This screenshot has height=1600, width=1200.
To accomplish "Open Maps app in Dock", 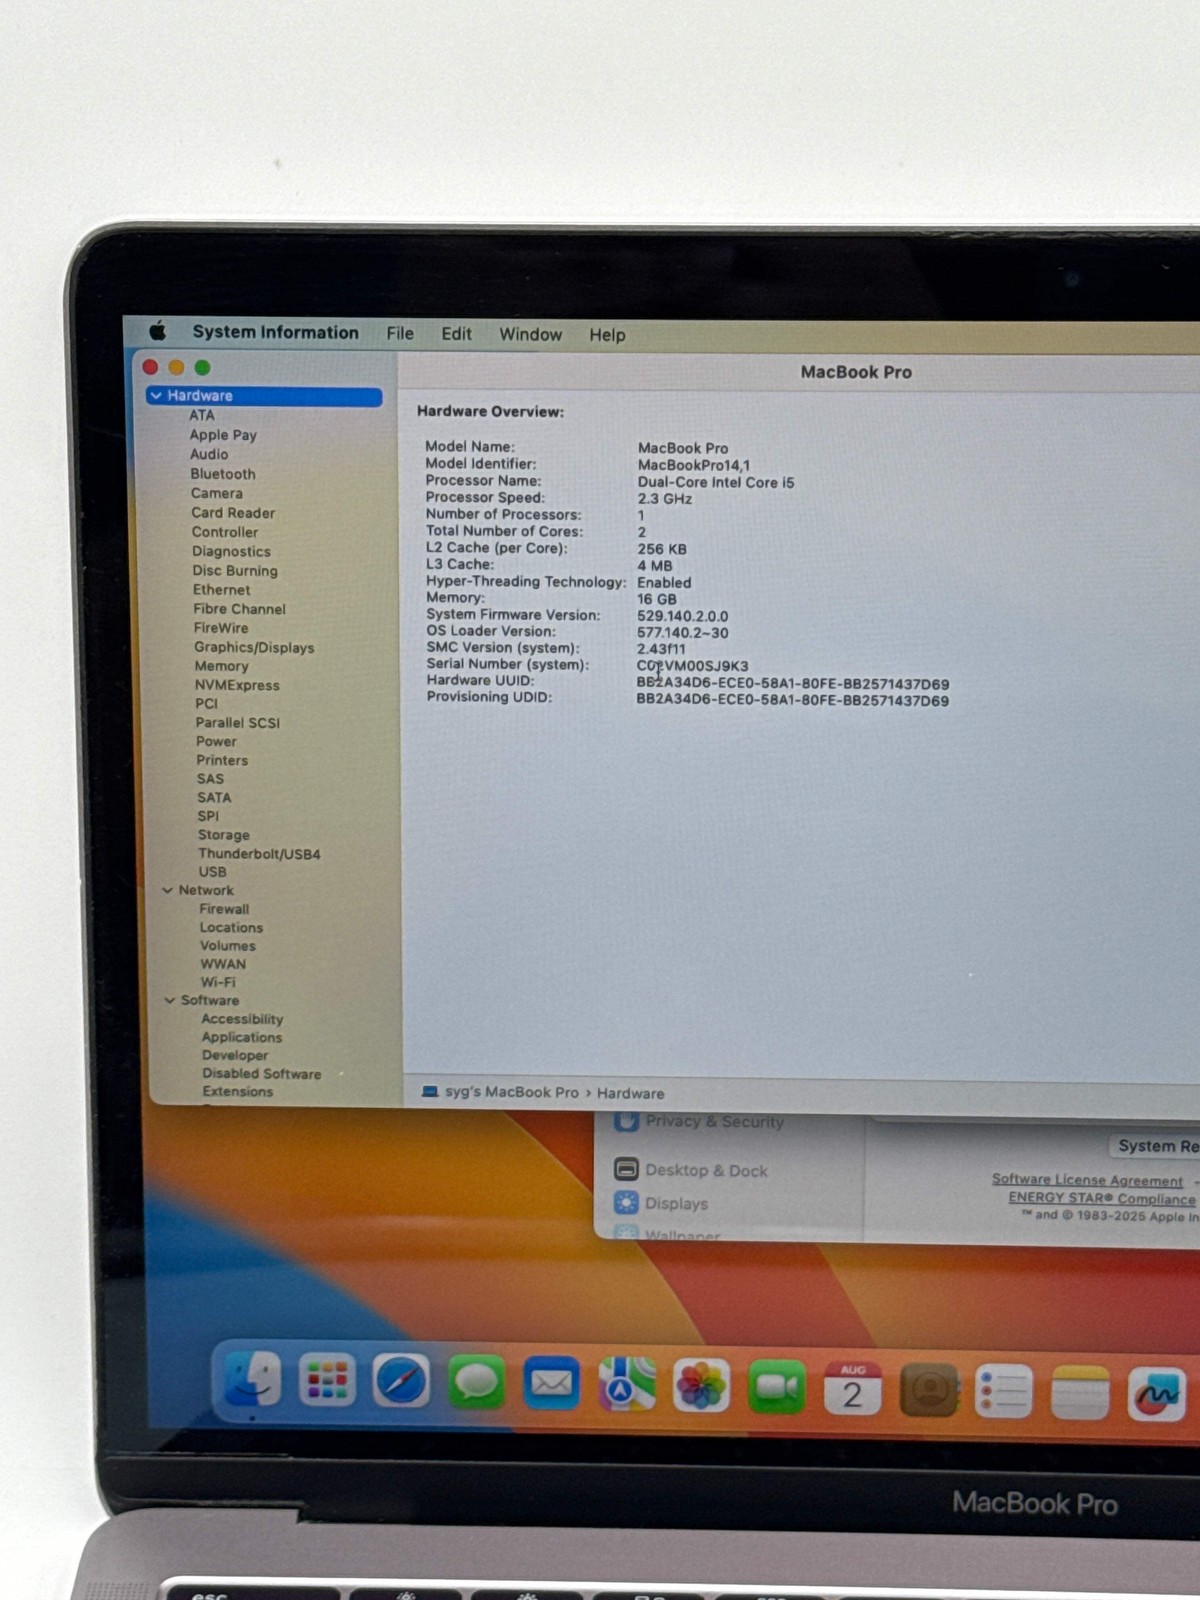I will click(x=626, y=1385).
